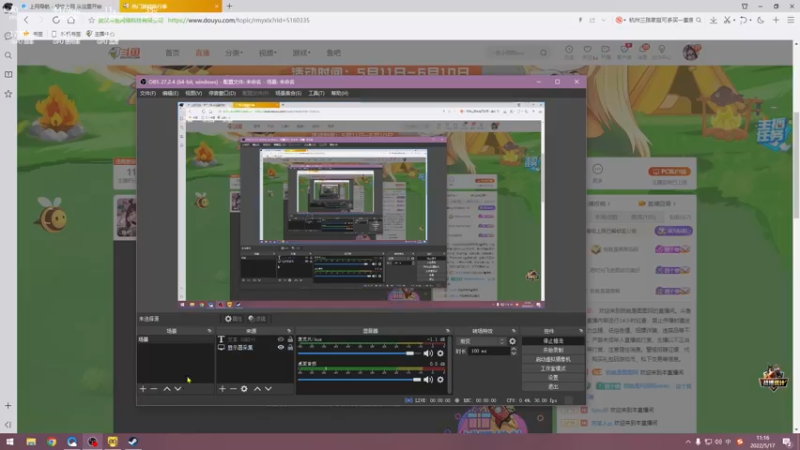
Task: Enable Studio Mode in OBS controls
Action: (553, 368)
